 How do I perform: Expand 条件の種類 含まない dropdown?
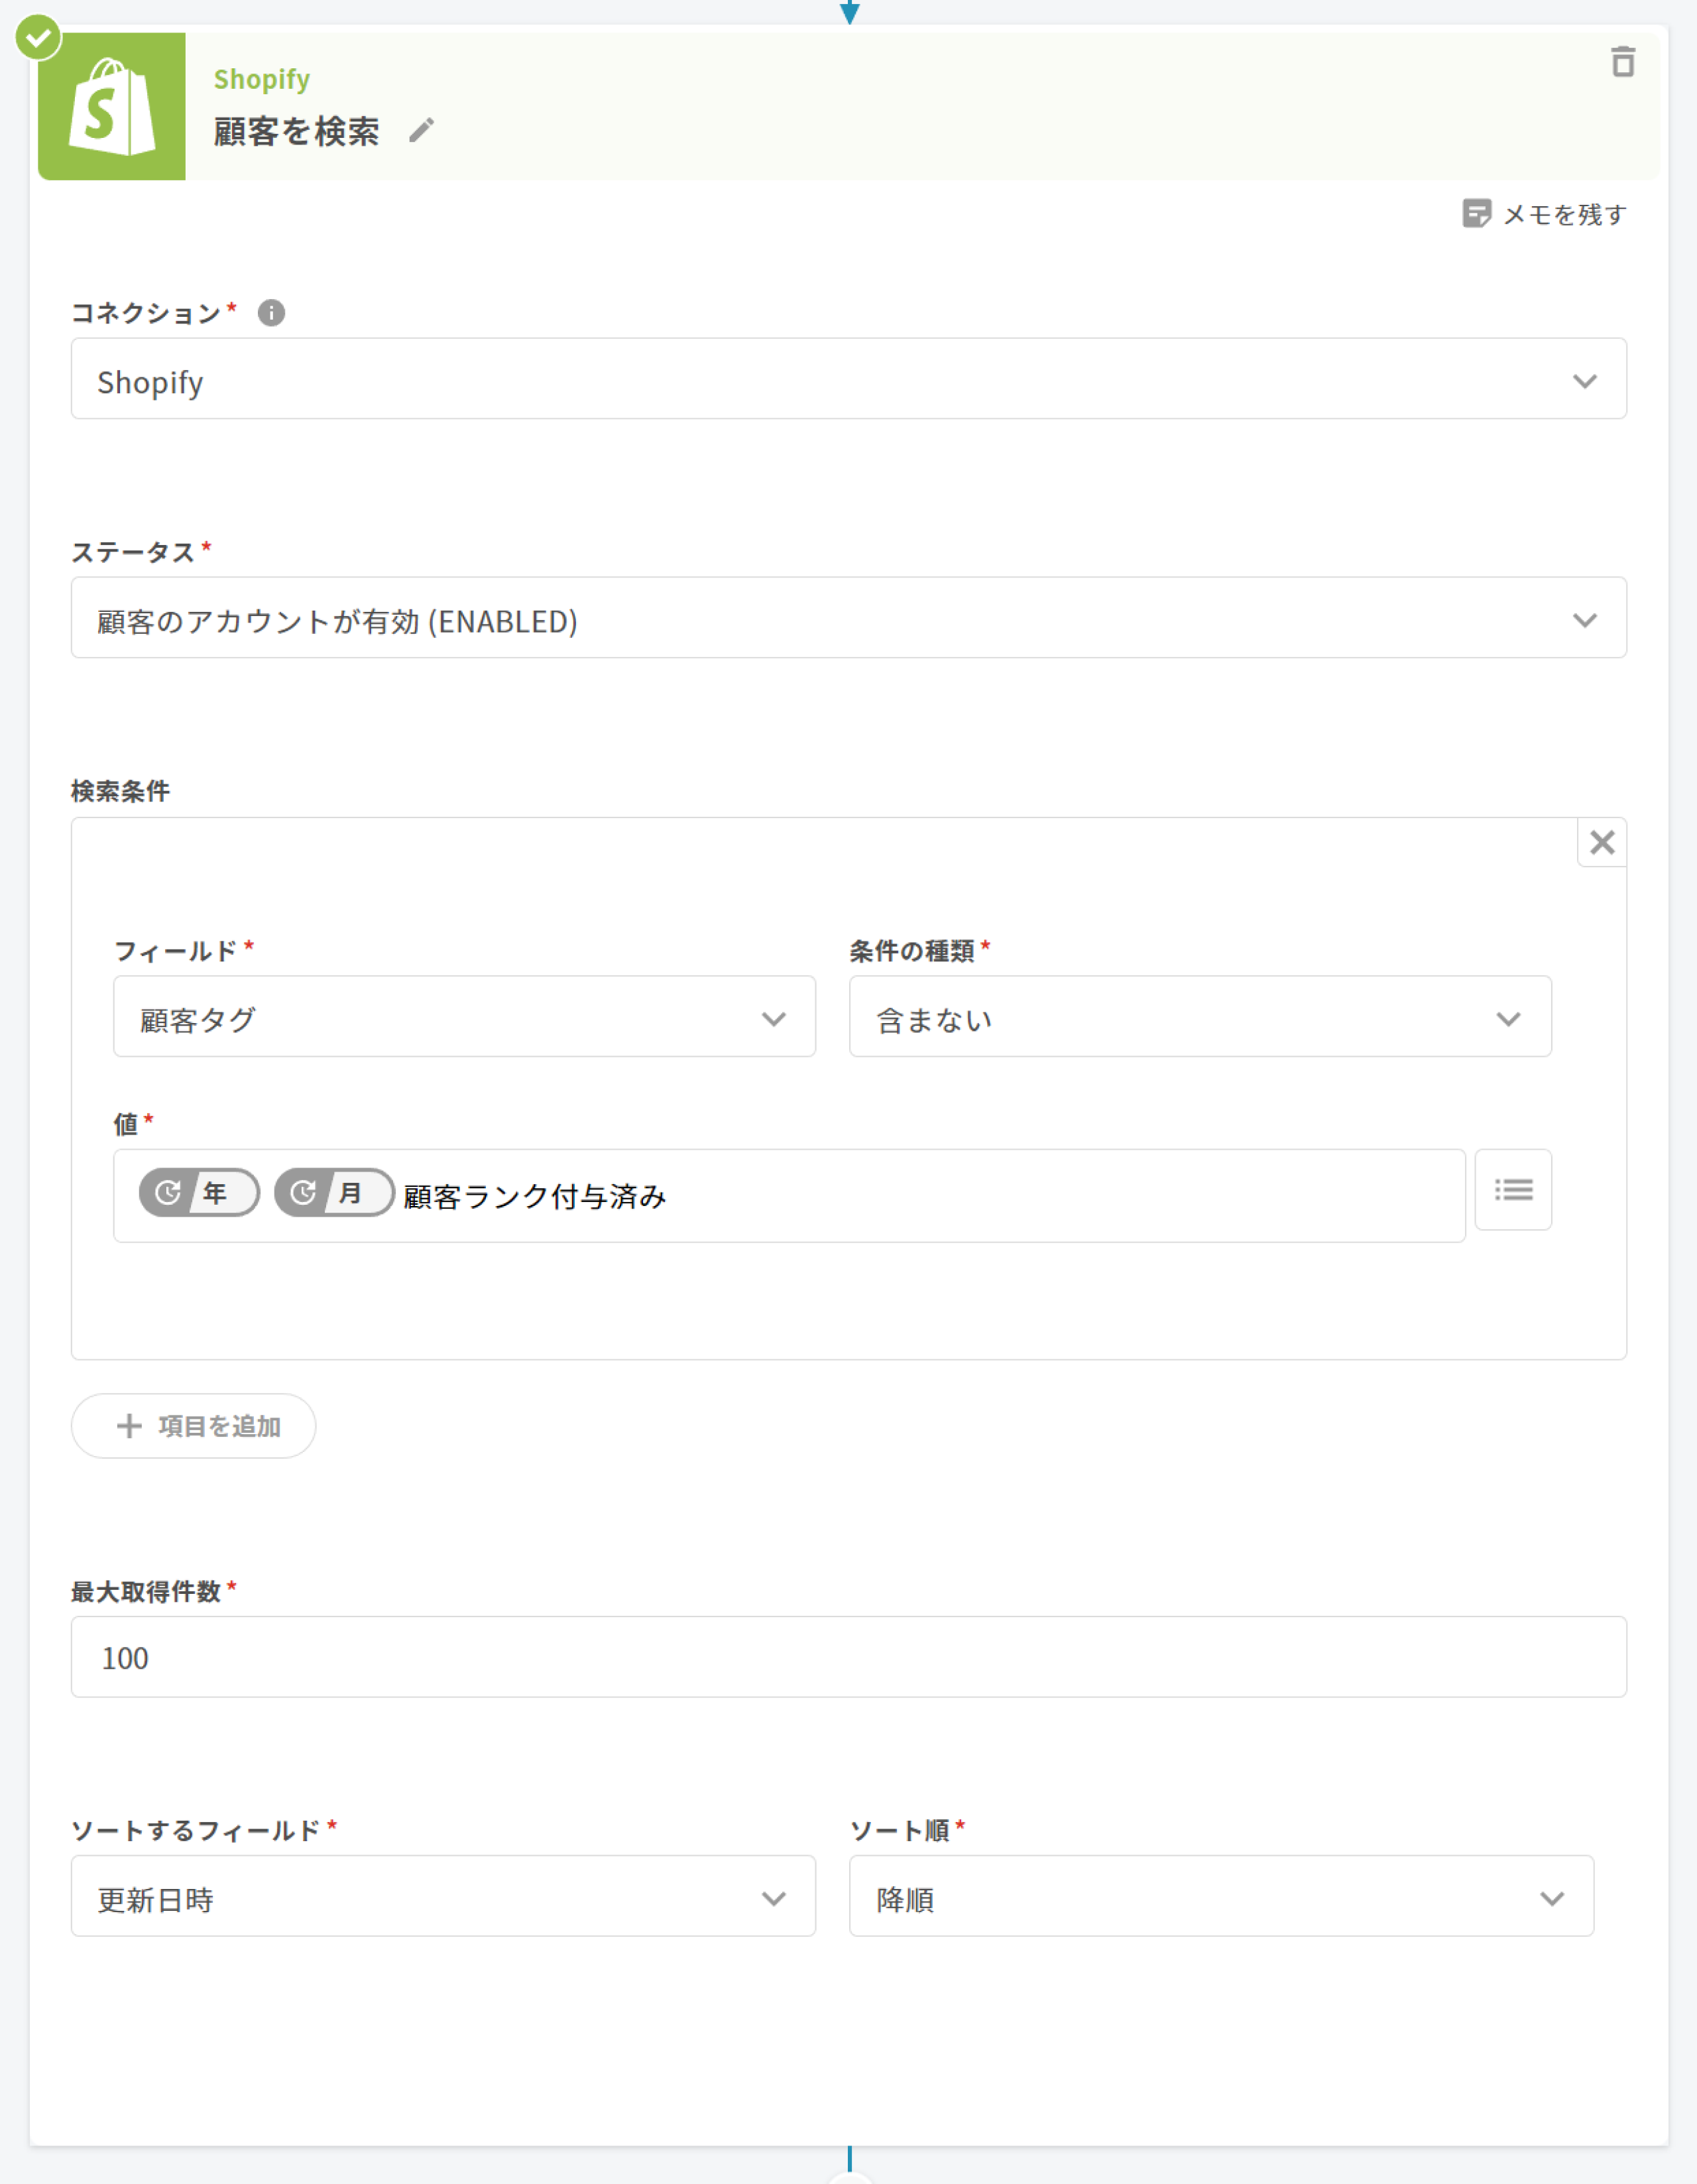pos(1199,1017)
